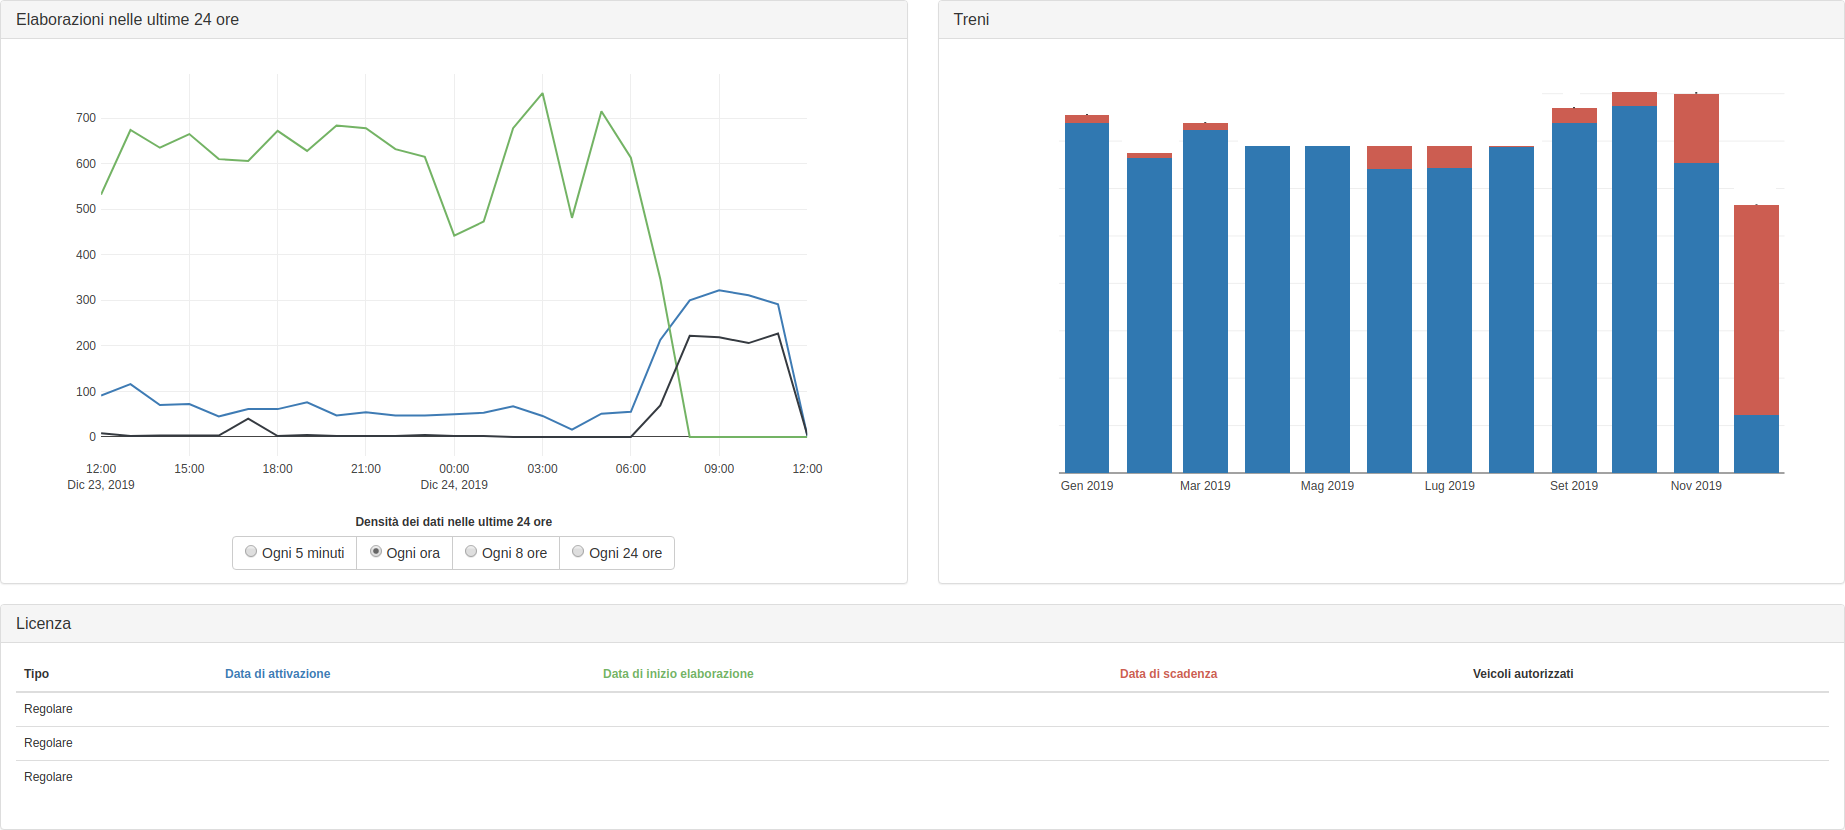This screenshot has height=830, width=1845.
Task: Select the third 'Regolare' license row
Action: pos(922,777)
